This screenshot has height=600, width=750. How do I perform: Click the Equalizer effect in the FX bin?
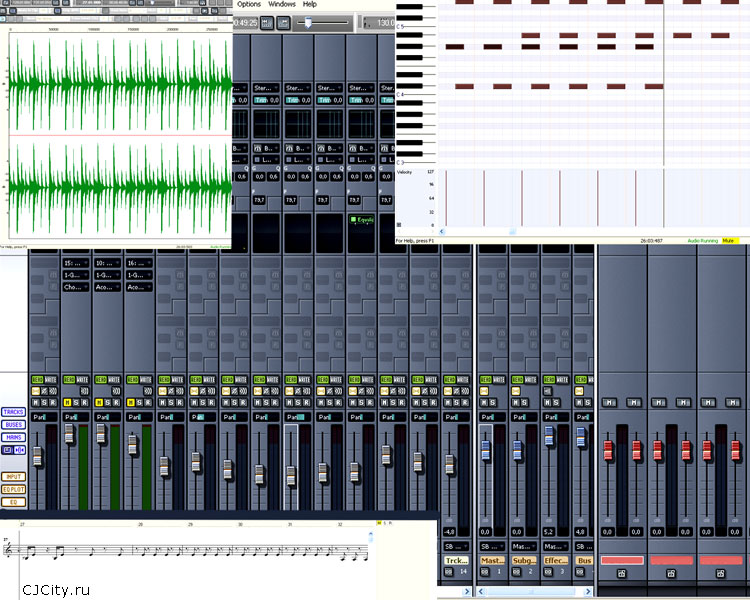360,219
